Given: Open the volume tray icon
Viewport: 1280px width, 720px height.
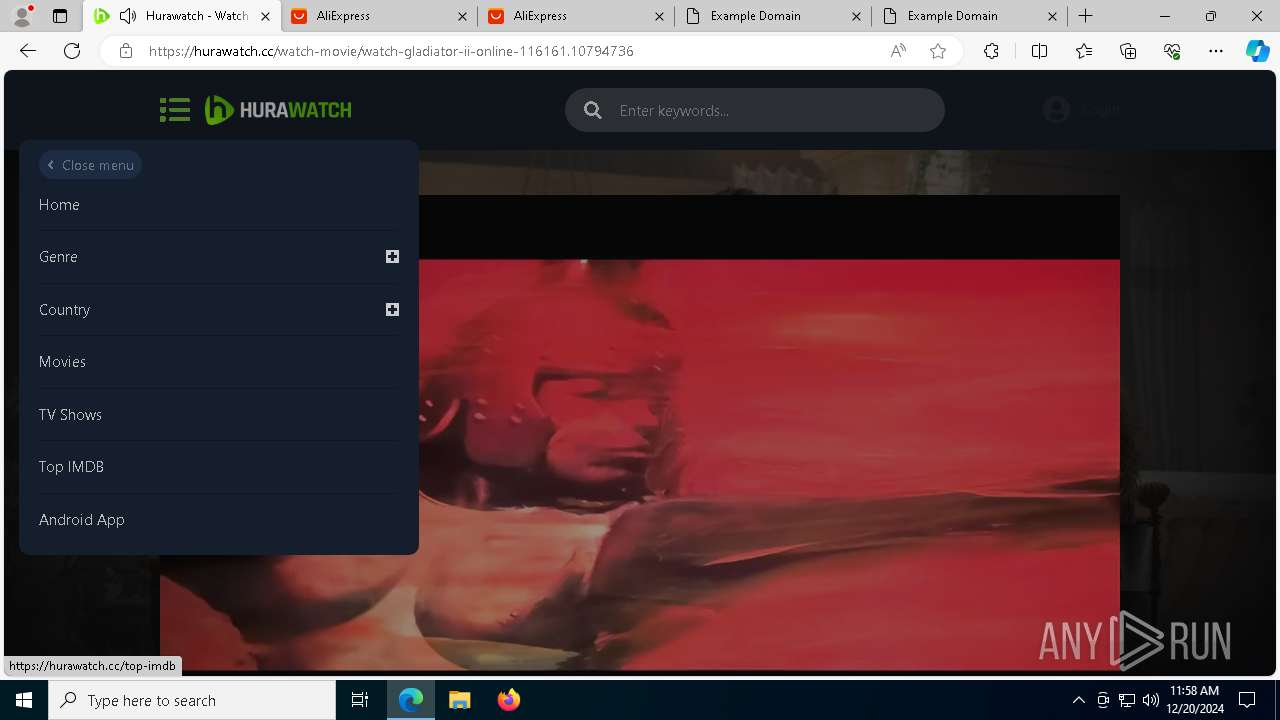Looking at the screenshot, I should pos(1151,700).
